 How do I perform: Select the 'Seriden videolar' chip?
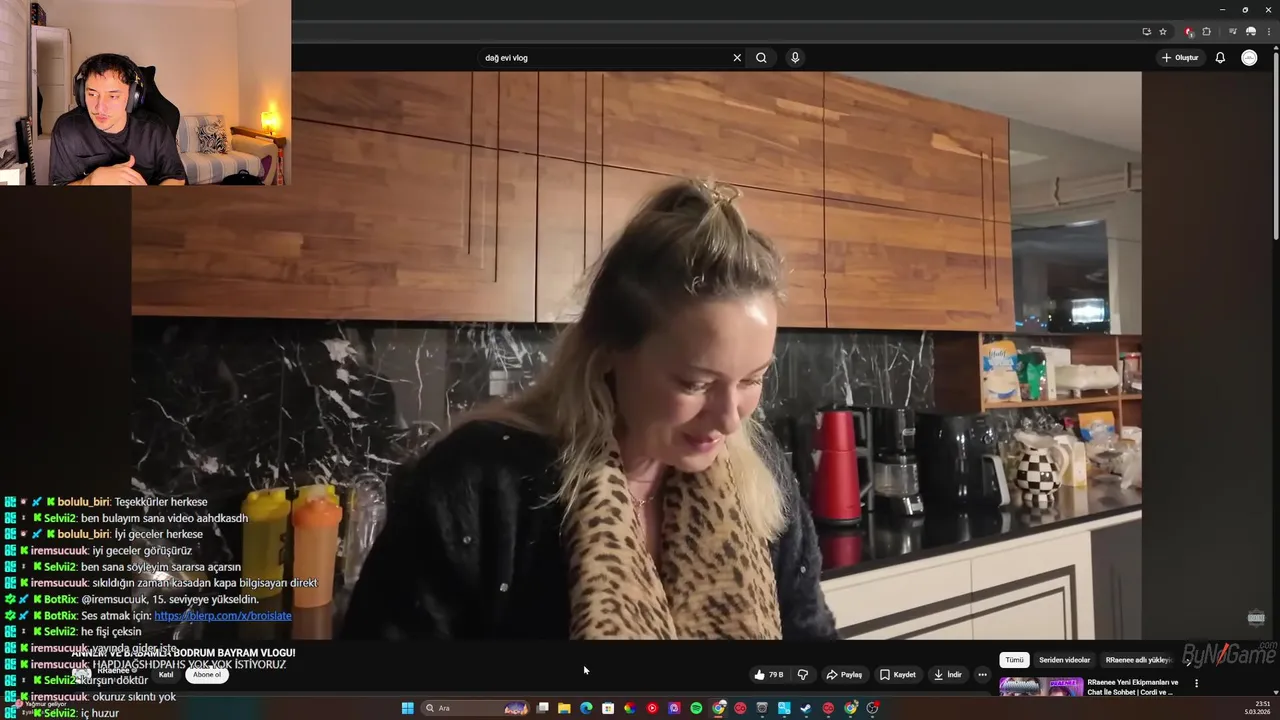1064,660
